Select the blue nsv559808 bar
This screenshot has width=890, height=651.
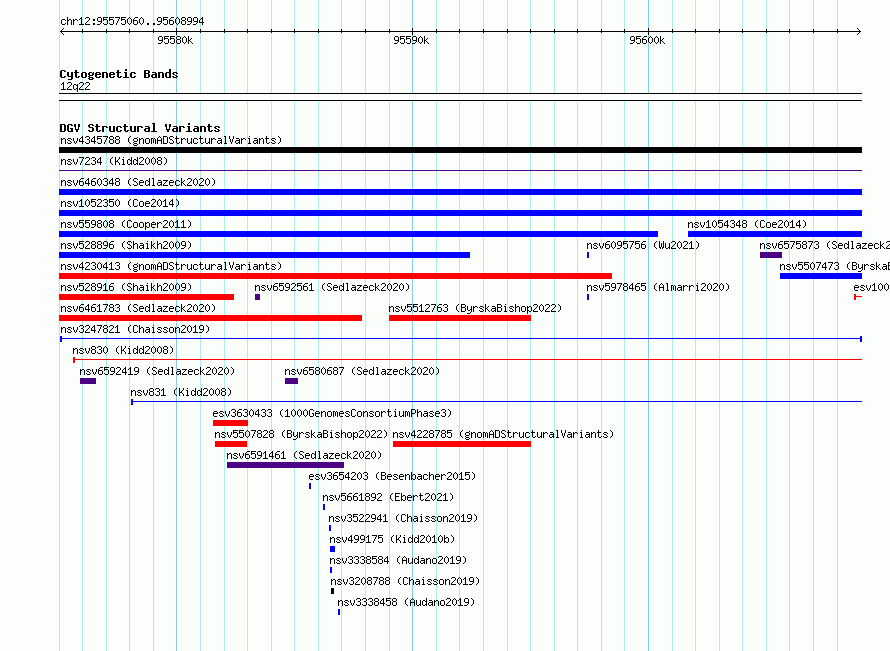358,234
